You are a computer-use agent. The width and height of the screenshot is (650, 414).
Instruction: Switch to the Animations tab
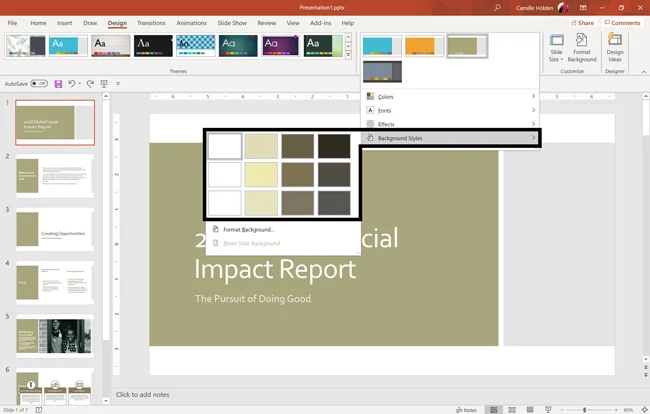click(x=192, y=23)
